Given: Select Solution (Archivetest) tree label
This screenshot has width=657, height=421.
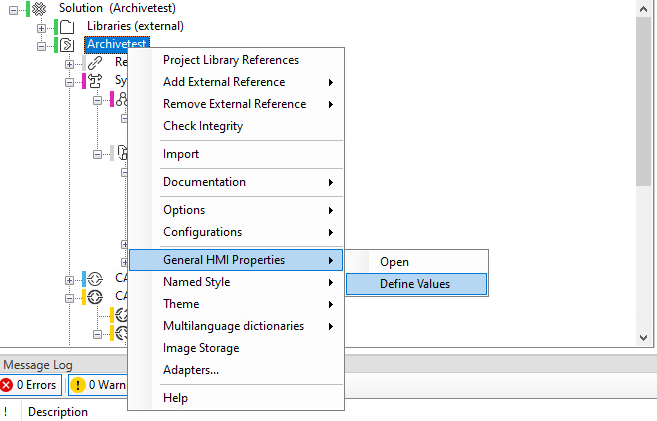Looking at the screenshot, I should pos(117,8).
